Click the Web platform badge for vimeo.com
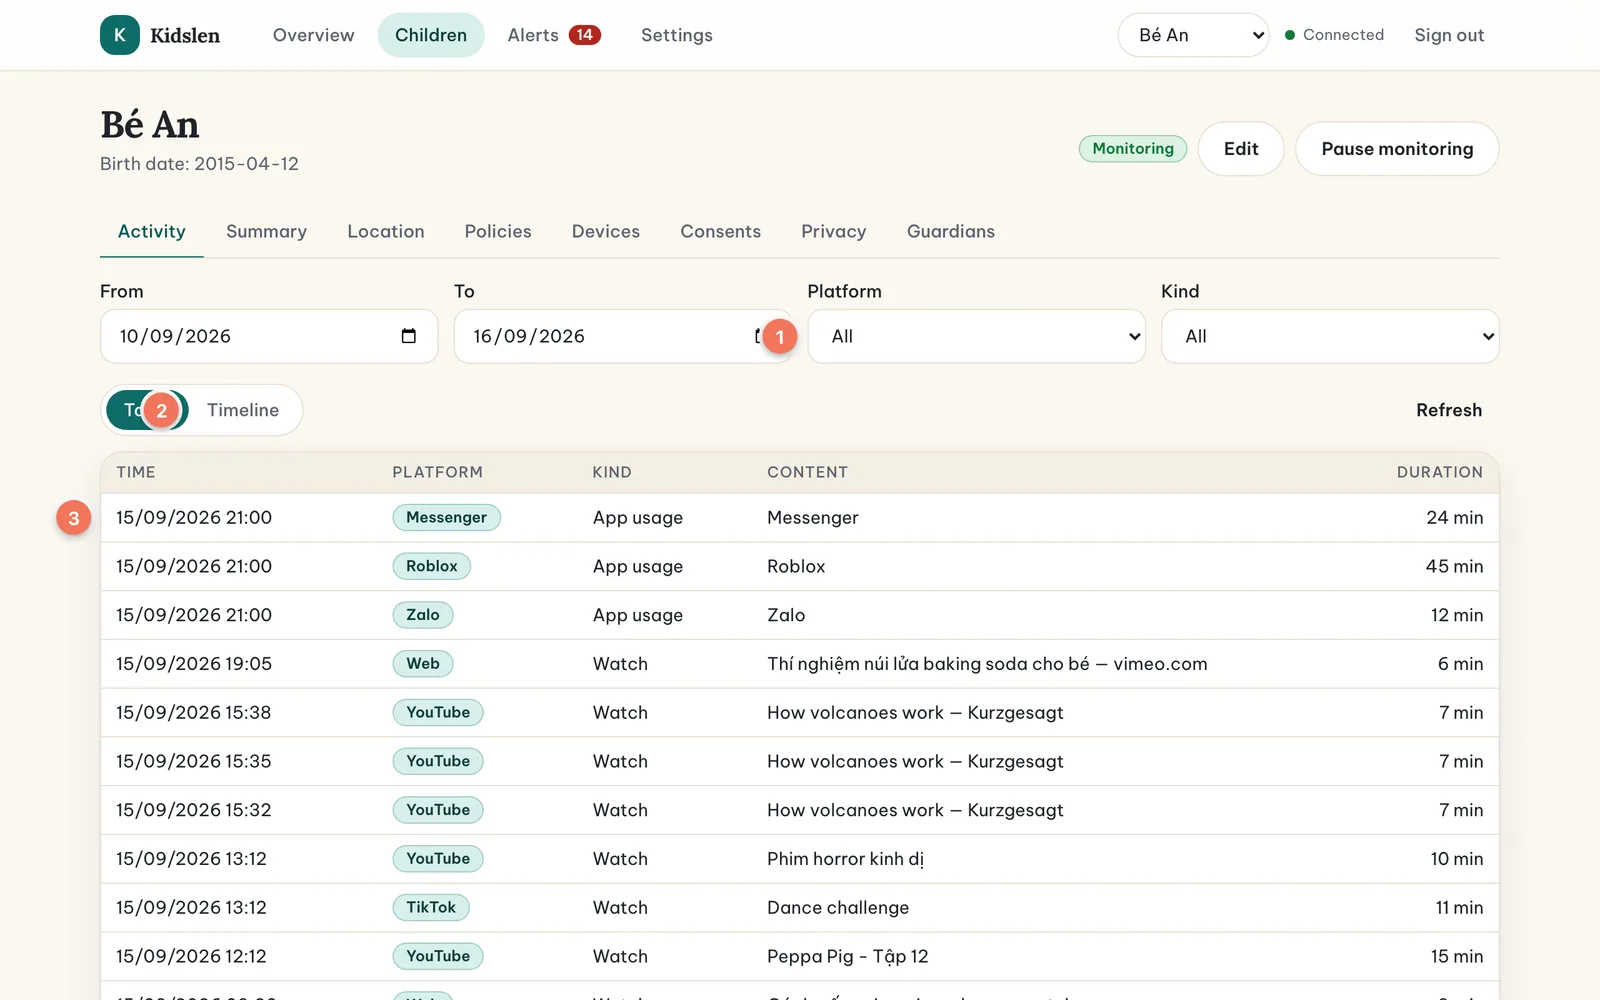The width and height of the screenshot is (1600, 1000). point(422,664)
